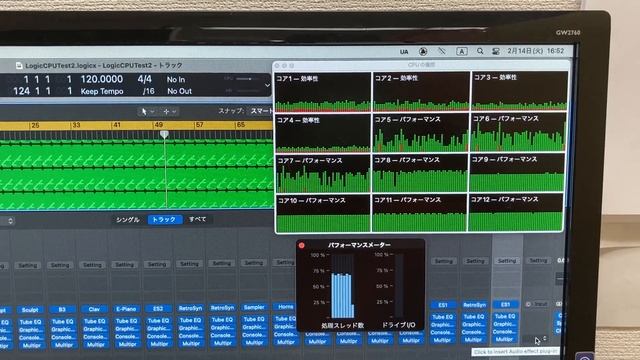Open the Keep Tempo mode menu
Image resolution: width=640 pixels, height=360 pixels.
tap(102, 91)
